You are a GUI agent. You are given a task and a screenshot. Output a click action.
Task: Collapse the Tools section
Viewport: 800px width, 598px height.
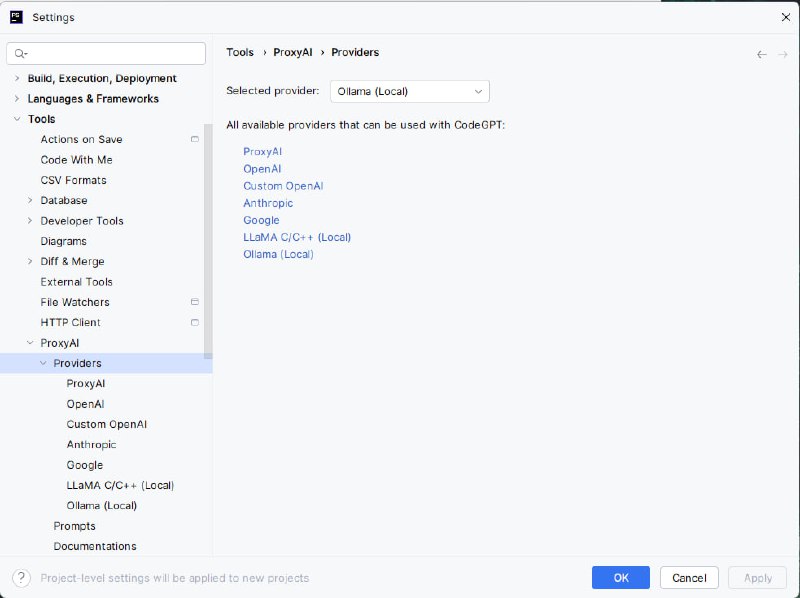coord(17,119)
